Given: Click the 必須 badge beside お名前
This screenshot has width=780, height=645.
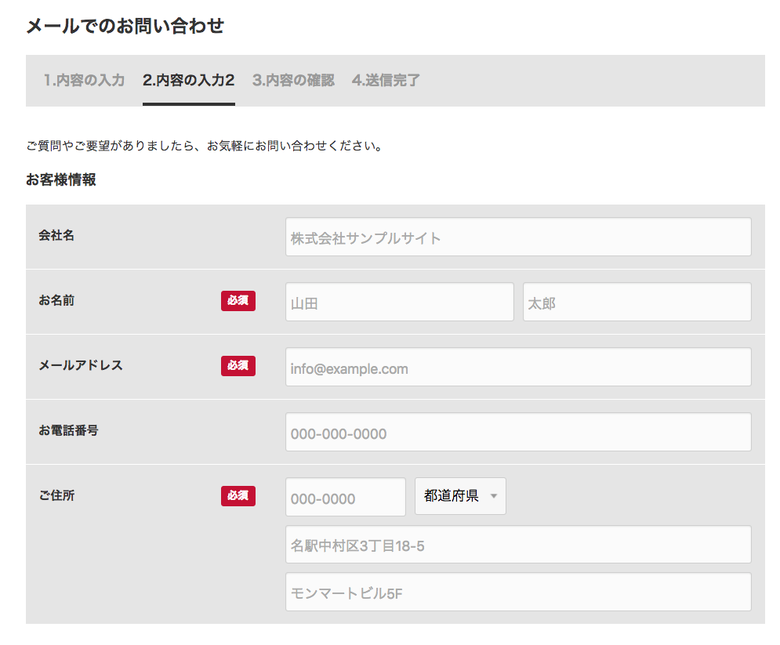Looking at the screenshot, I should coord(238,301).
